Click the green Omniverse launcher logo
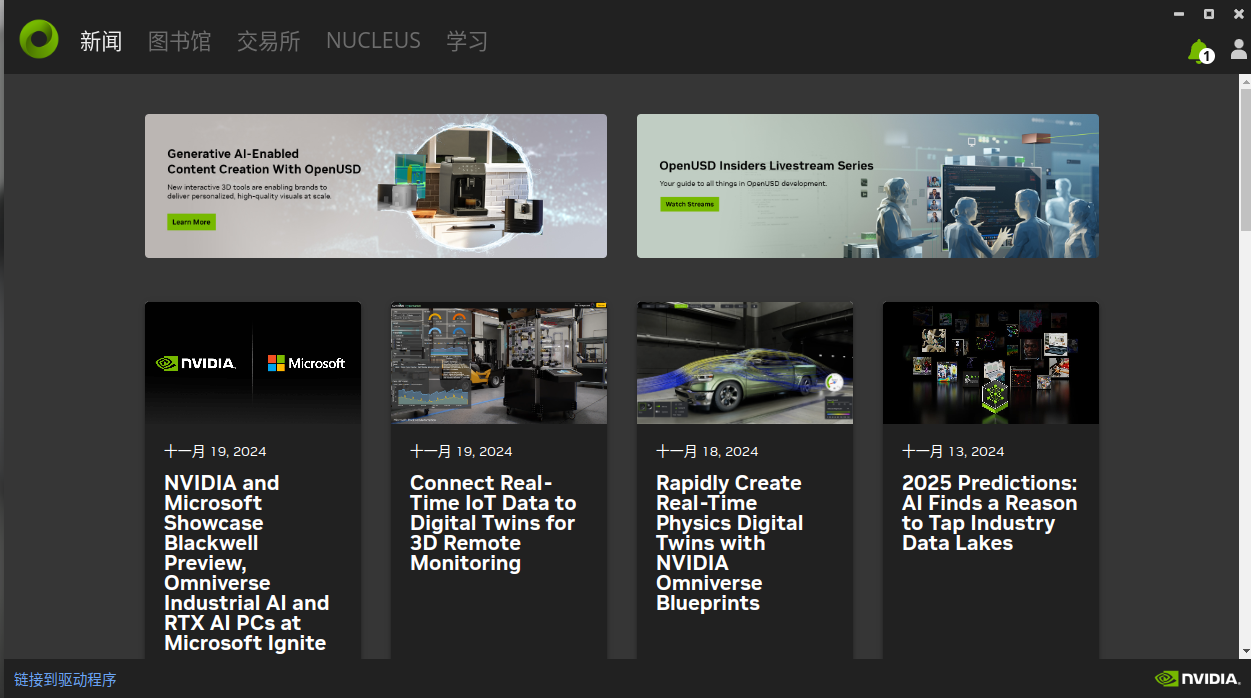The height and width of the screenshot is (698, 1251). pyautogui.click(x=39, y=39)
